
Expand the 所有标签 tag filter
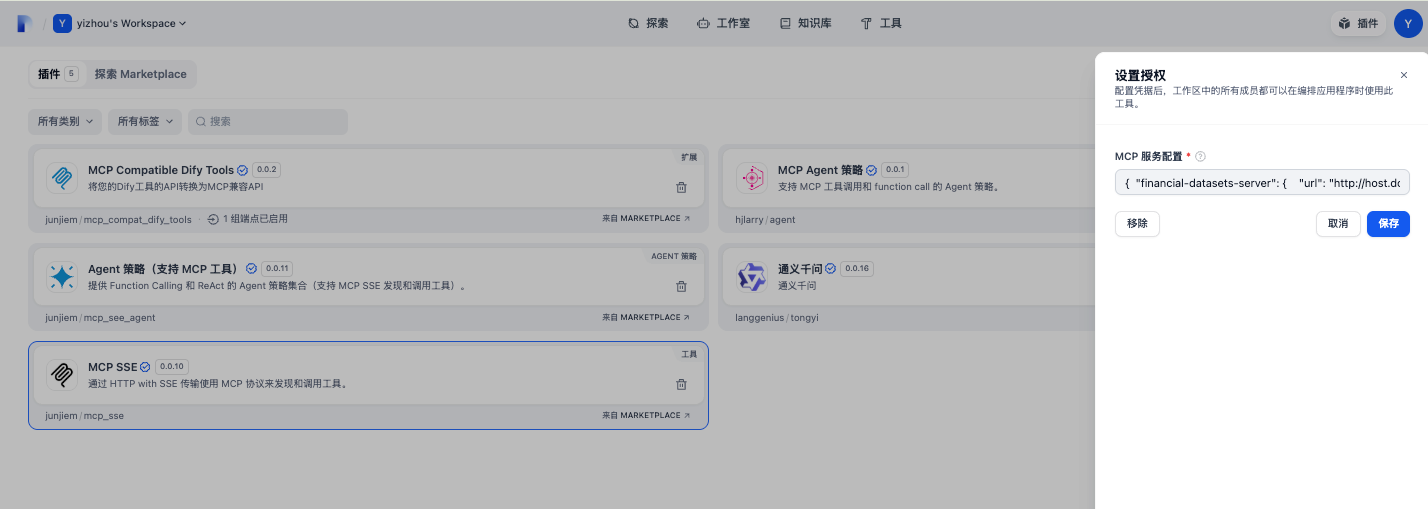(x=145, y=121)
